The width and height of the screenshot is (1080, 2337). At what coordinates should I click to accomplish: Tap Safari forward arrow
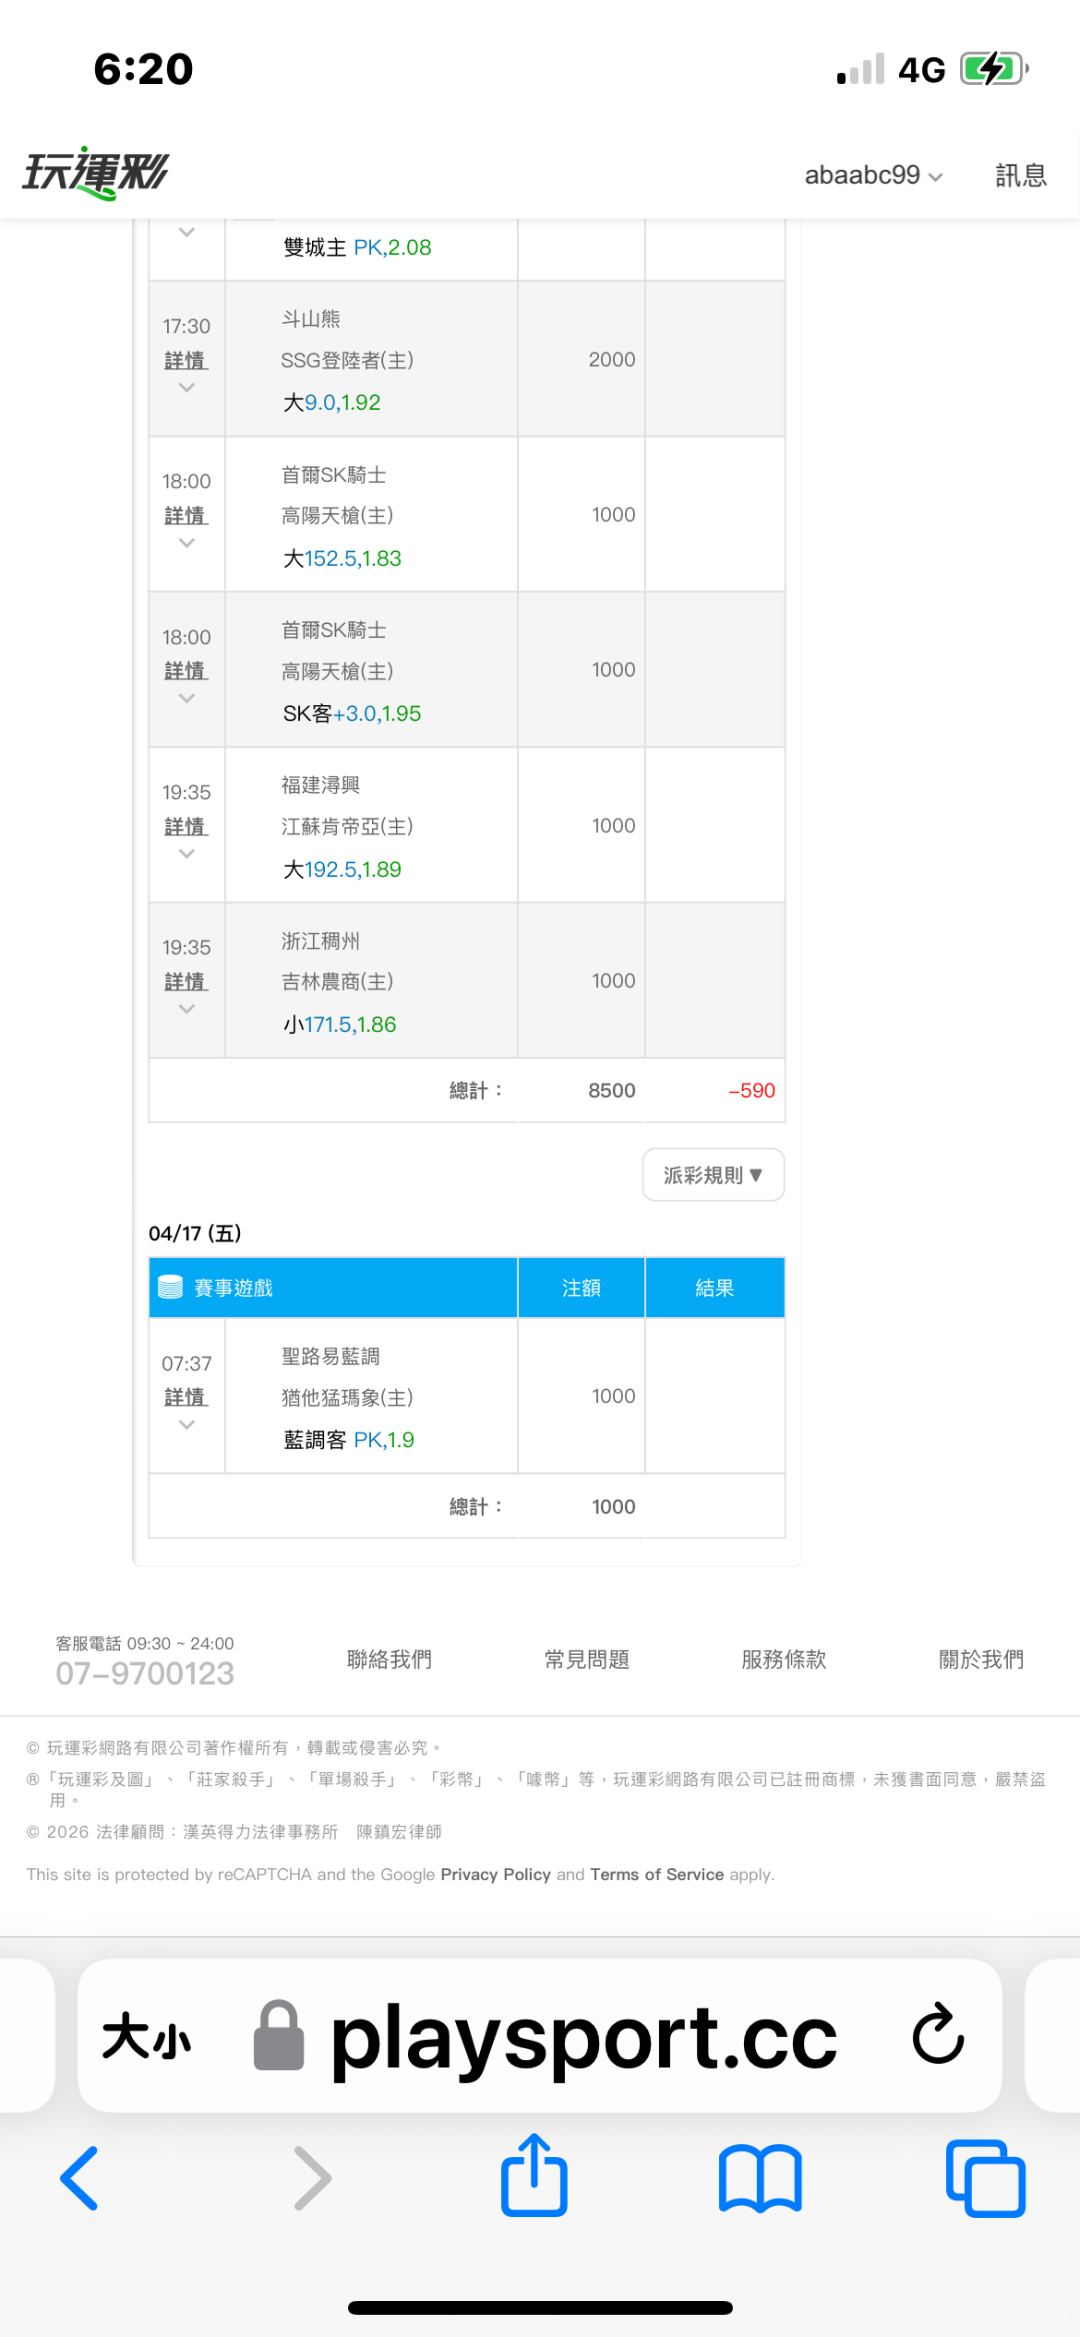pyautogui.click(x=312, y=2178)
